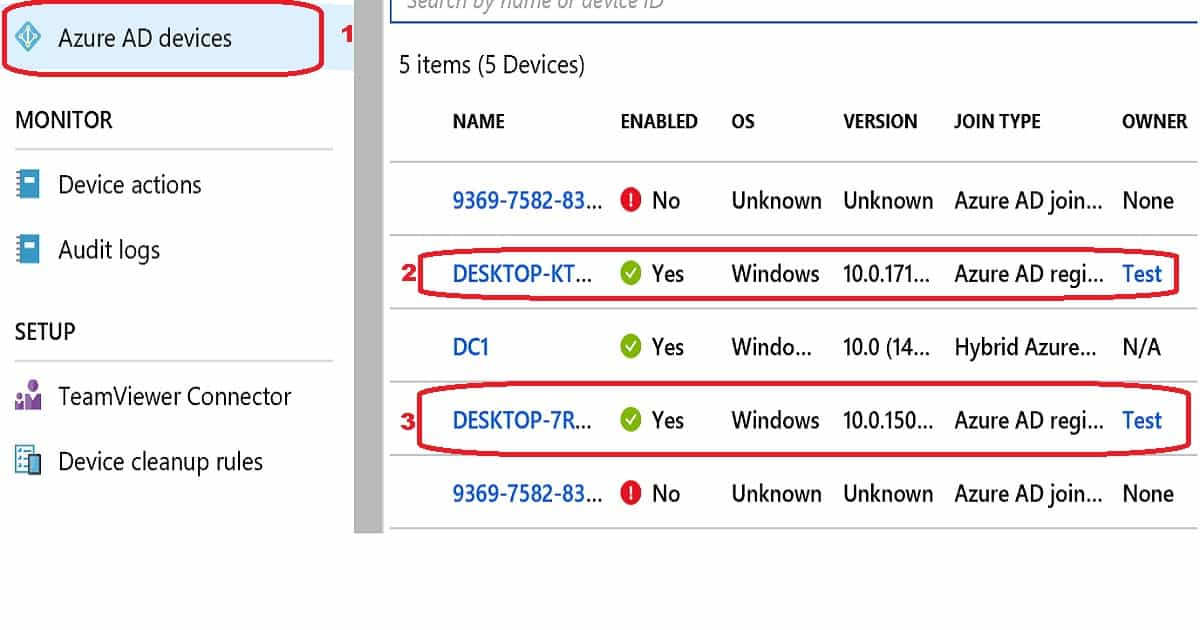Image resolution: width=1200 pixels, height=630 pixels.
Task: Open Device cleanup rules under Setup
Action: coord(161,462)
